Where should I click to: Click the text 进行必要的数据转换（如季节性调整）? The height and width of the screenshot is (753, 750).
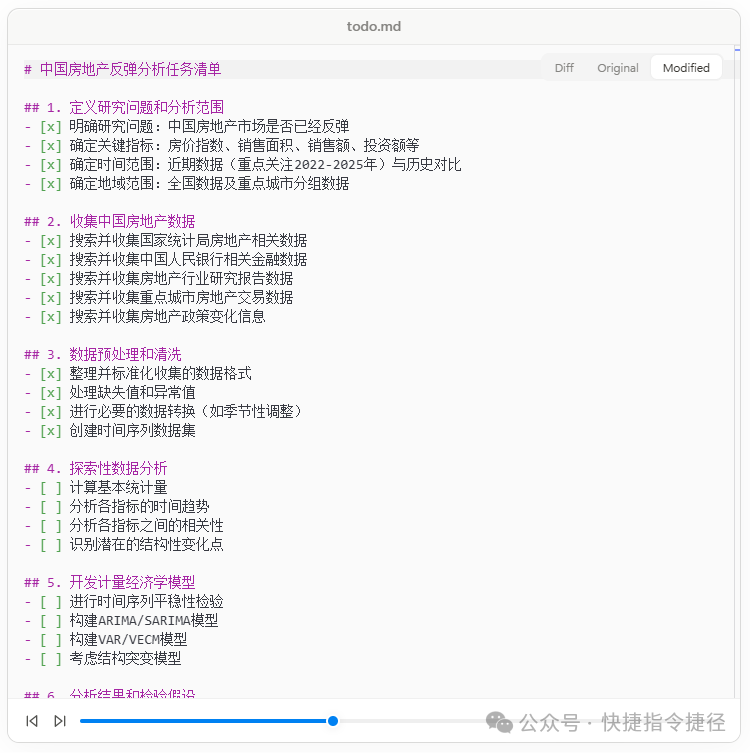[x=188, y=412]
